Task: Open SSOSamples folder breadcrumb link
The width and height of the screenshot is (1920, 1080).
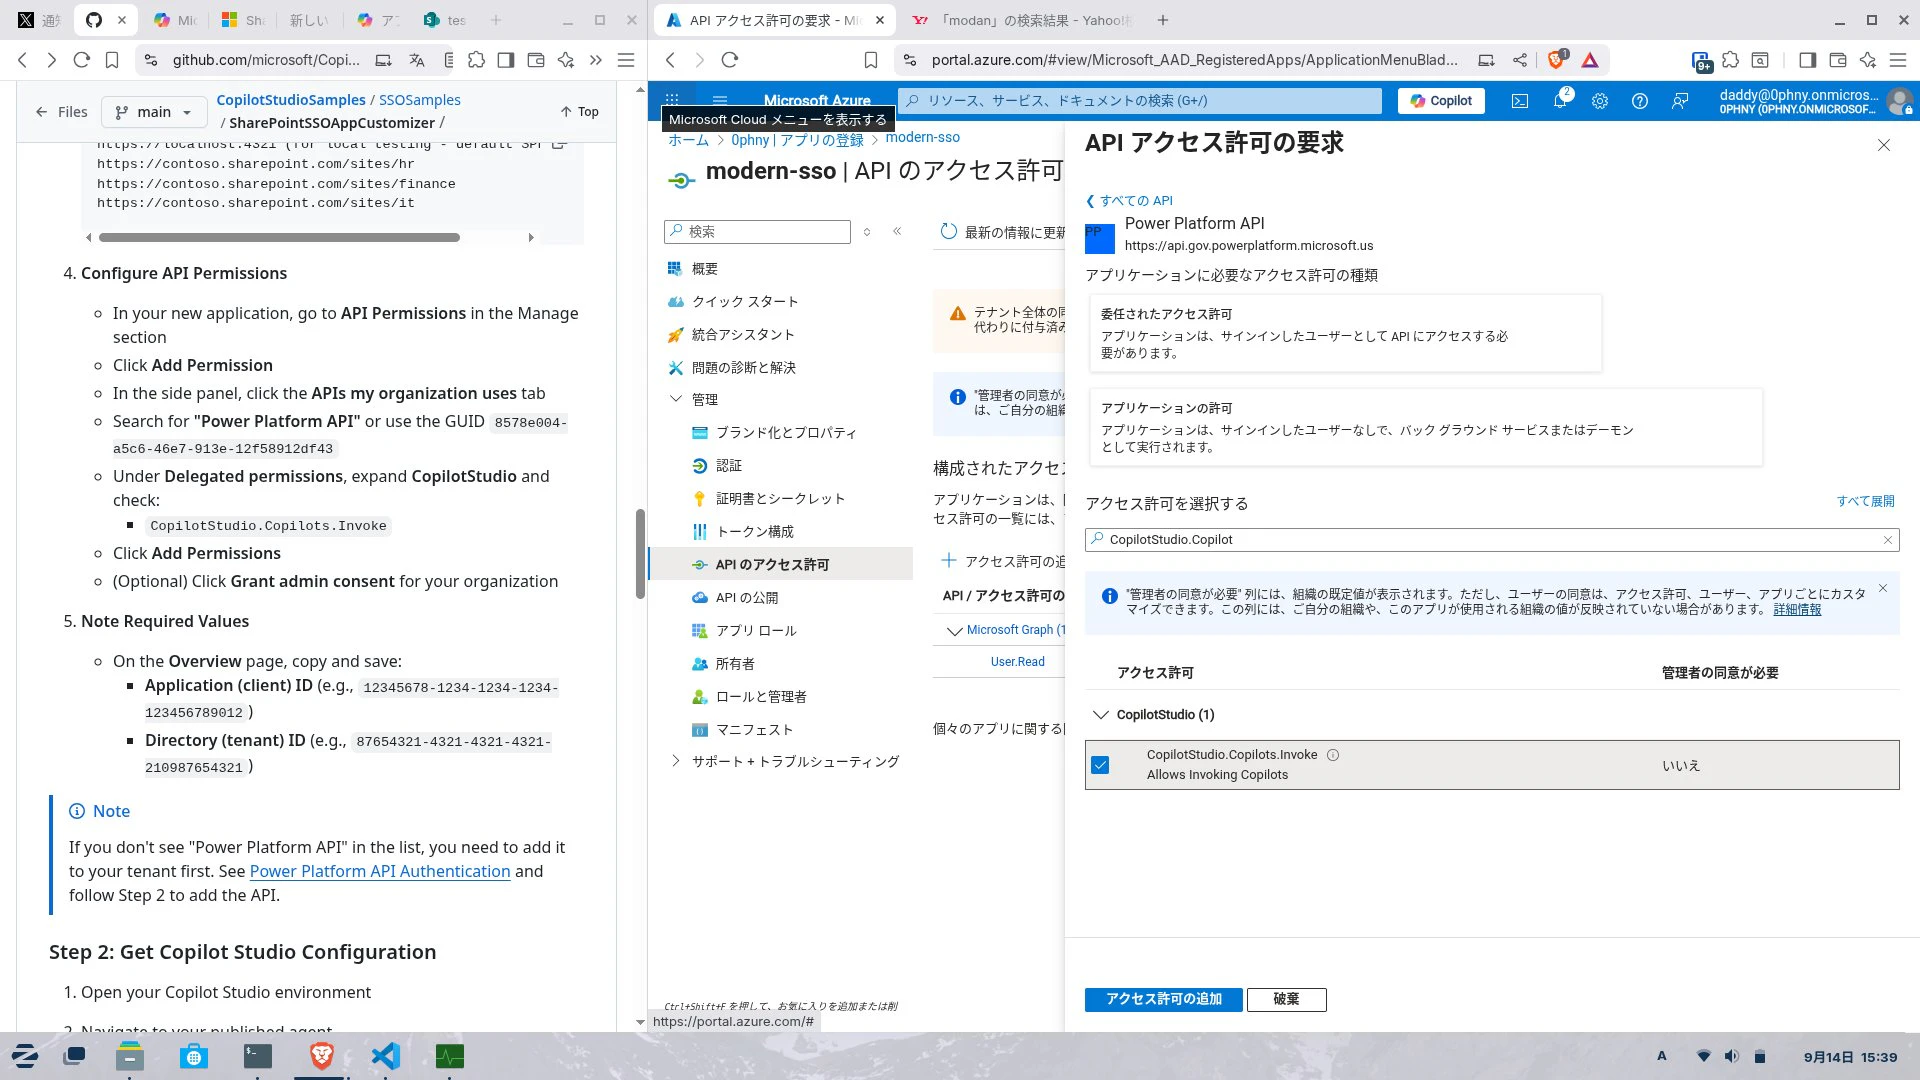Action: (419, 100)
